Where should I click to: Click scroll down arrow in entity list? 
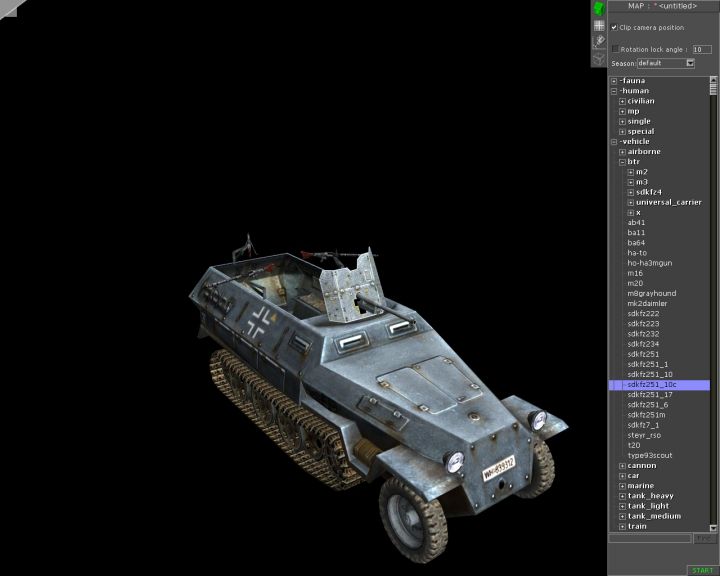(714, 527)
